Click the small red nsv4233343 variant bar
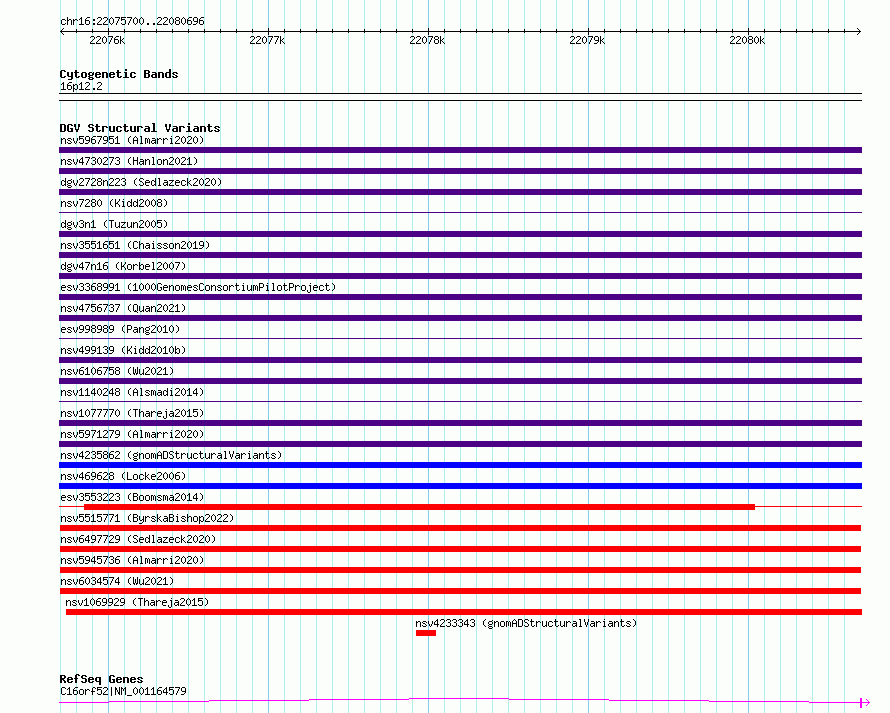 point(426,633)
